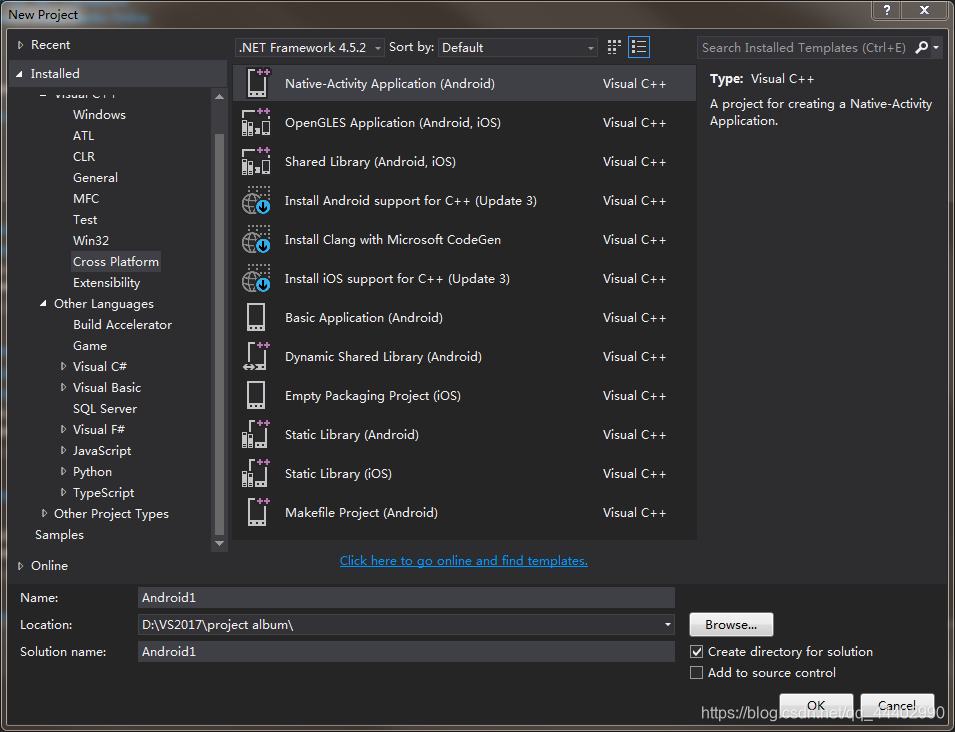Click the Cancel button
955x732 pixels.
coord(897,705)
